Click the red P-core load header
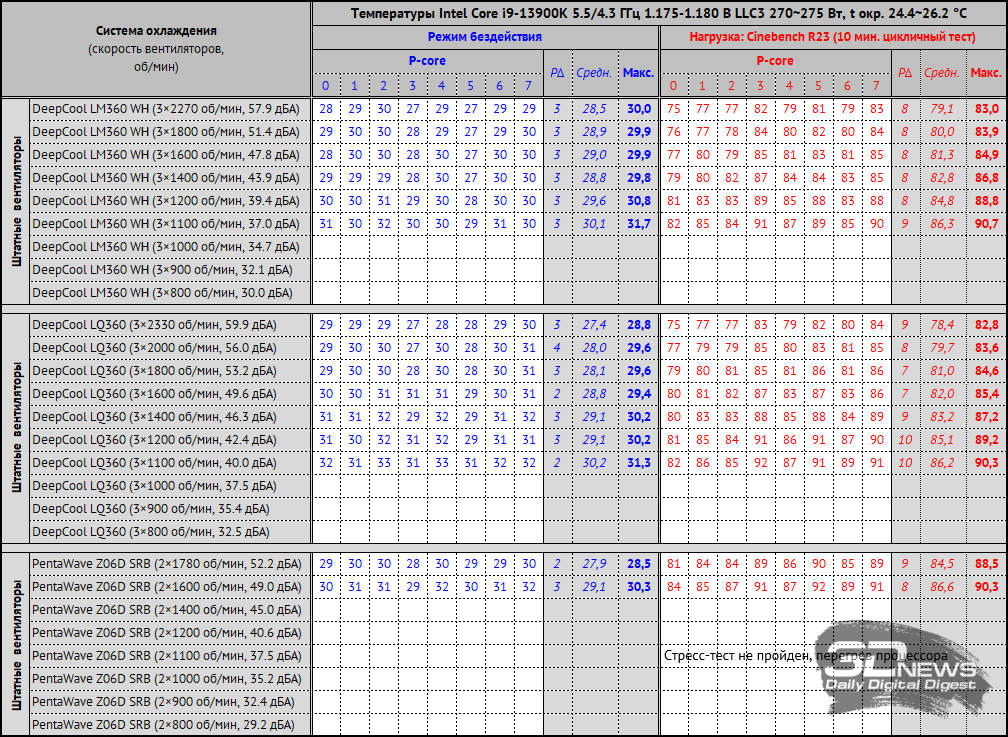Viewport: 1008px width, 737px height. click(x=774, y=61)
